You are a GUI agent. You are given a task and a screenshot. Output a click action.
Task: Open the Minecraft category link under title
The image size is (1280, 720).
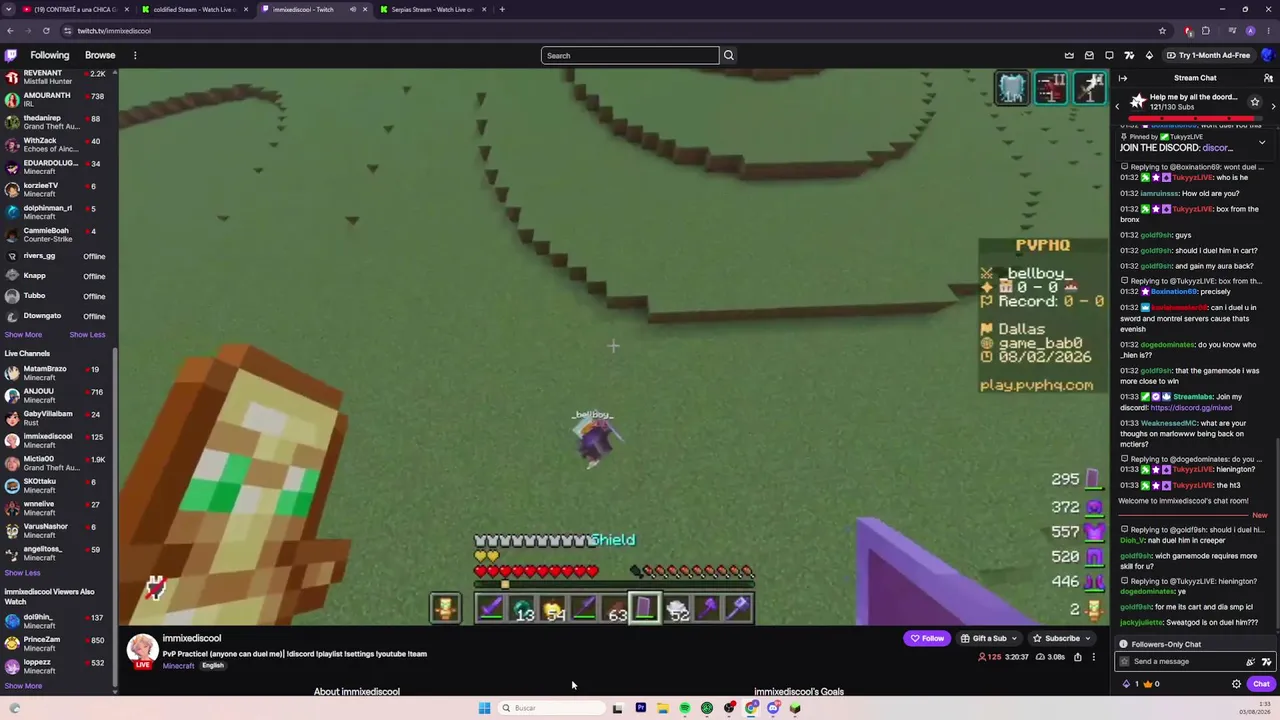click(x=178, y=666)
